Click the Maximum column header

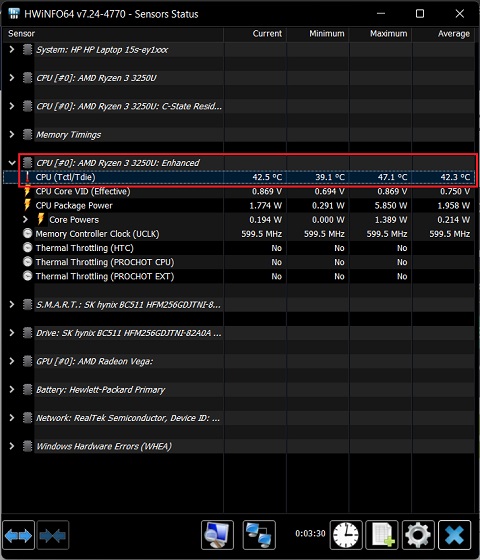[x=380, y=34]
